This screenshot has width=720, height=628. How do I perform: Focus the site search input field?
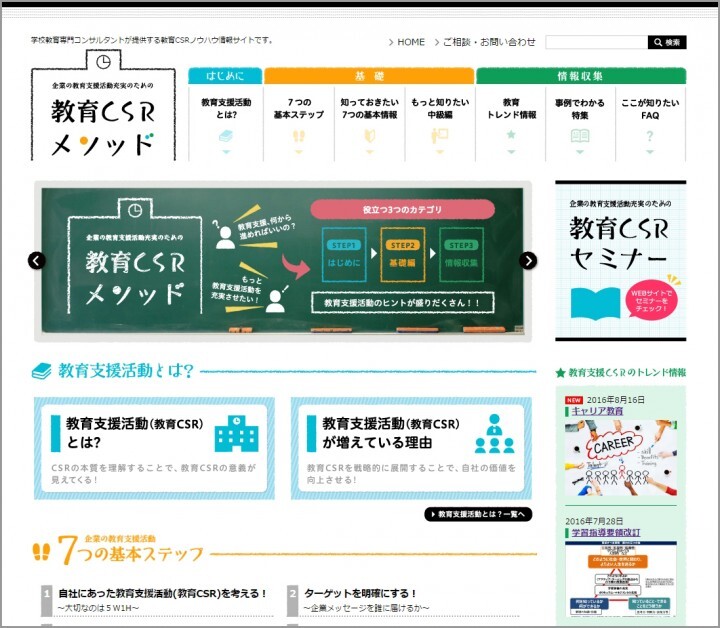(x=596, y=42)
